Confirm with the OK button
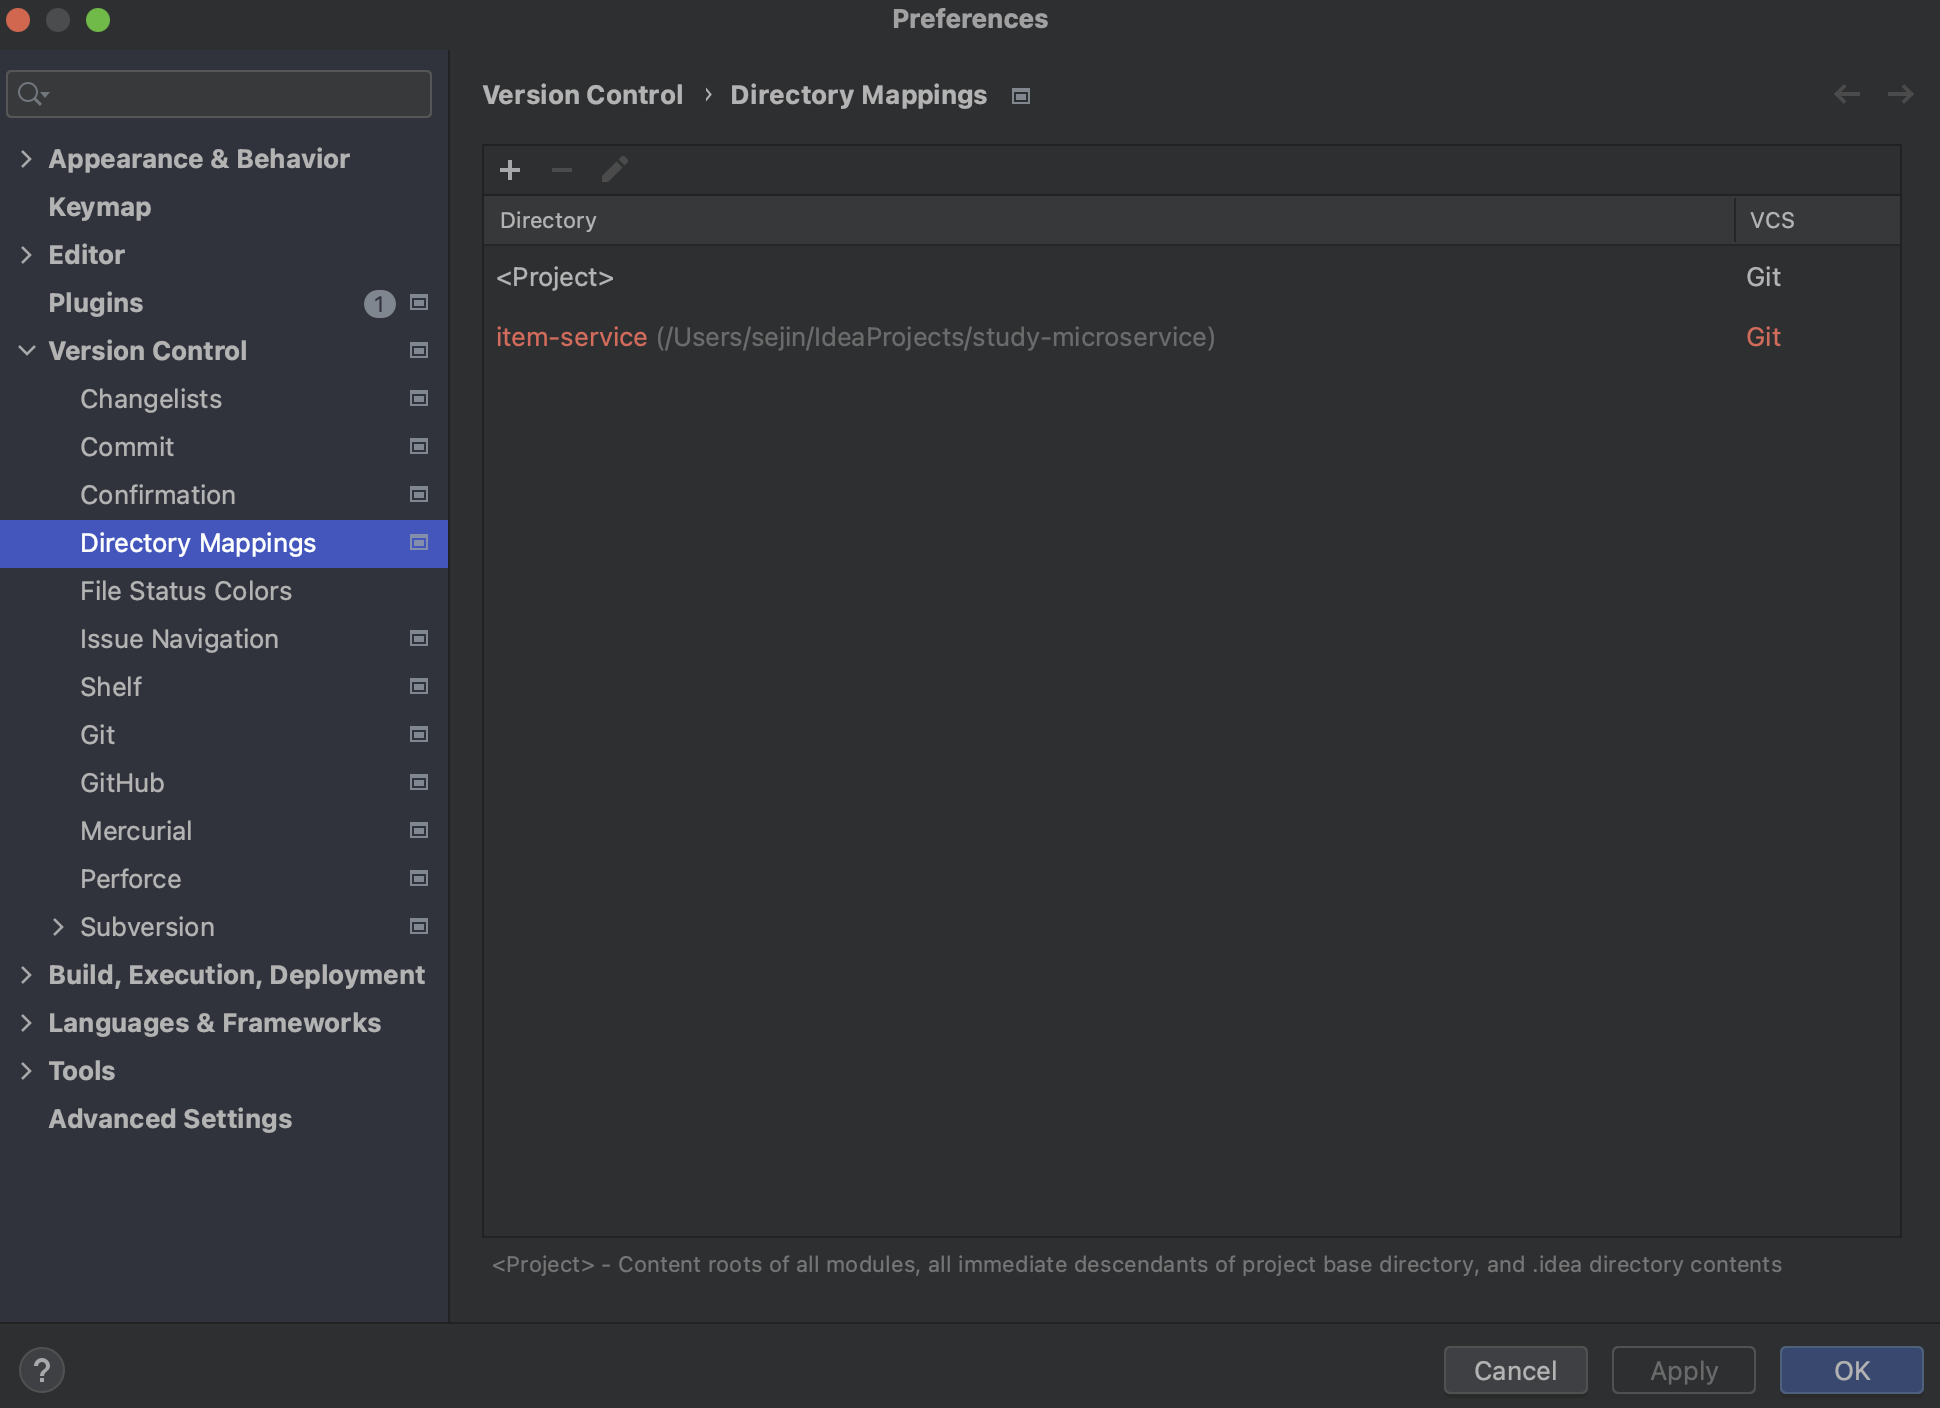 point(1850,1370)
